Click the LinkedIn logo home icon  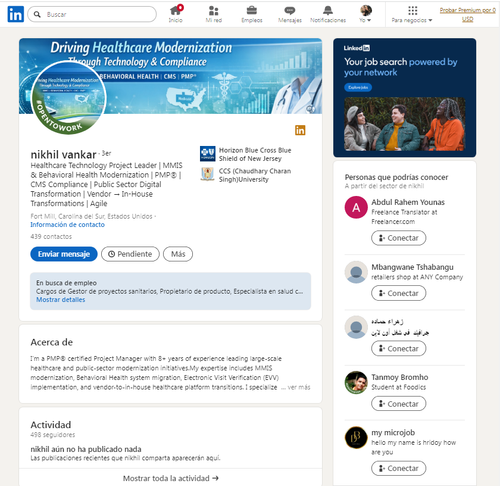(16, 14)
